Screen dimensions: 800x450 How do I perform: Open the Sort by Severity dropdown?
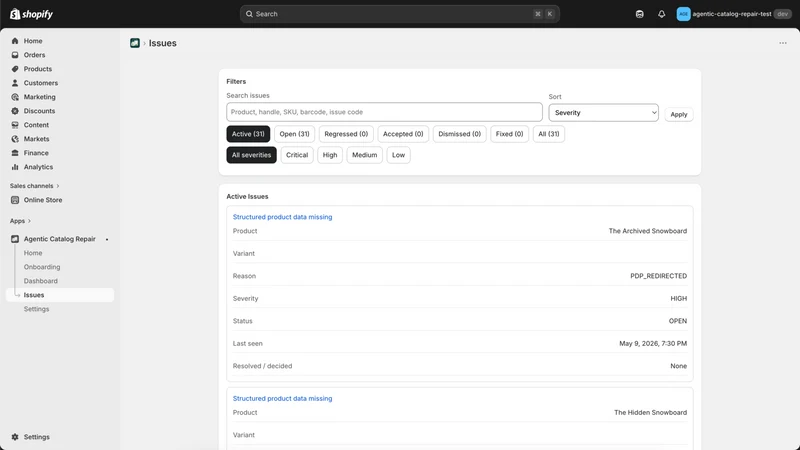tap(603, 113)
